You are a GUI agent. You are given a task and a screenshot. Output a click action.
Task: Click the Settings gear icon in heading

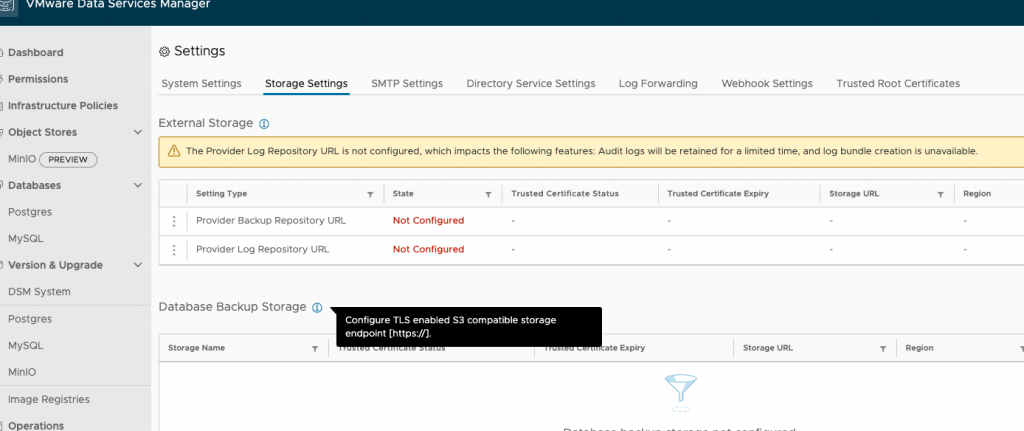(165, 52)
